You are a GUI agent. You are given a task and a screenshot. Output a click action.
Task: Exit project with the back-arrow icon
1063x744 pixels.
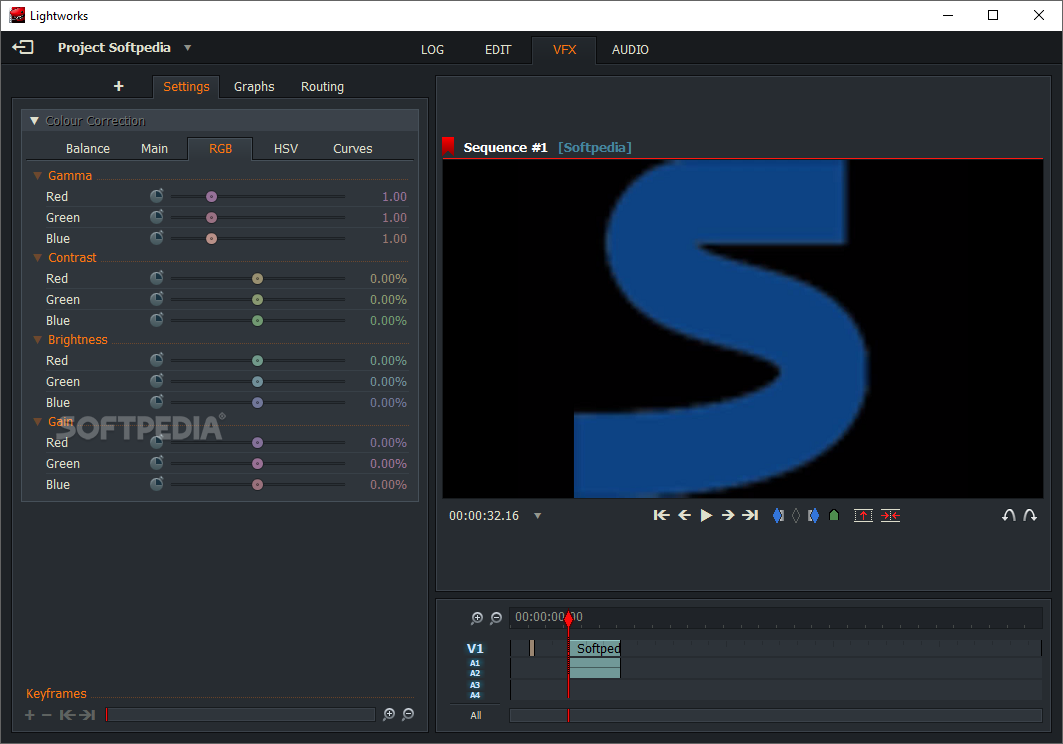pos(22,47)
